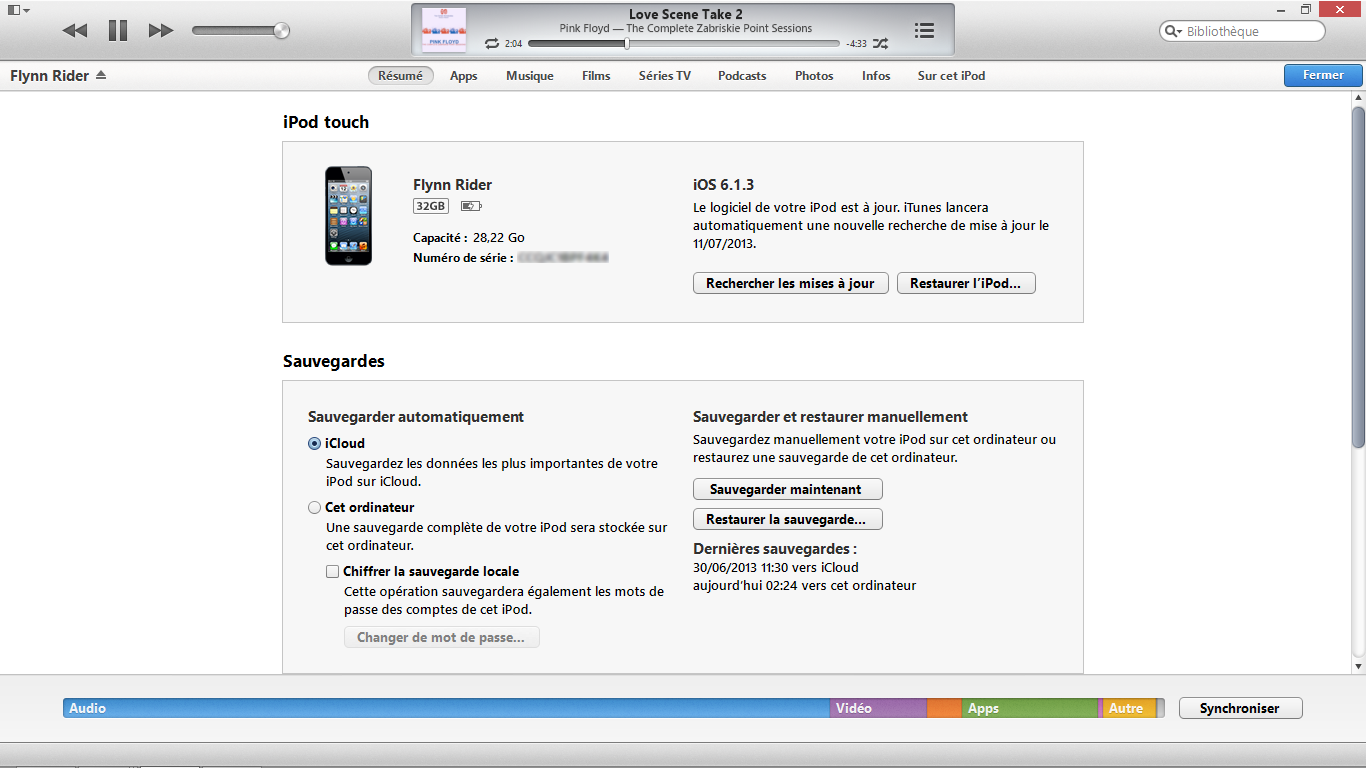Image resolution: width=1366 pixels, height=768 pixels.
Task: Open the Photos tab
Action: coord(813,76)
